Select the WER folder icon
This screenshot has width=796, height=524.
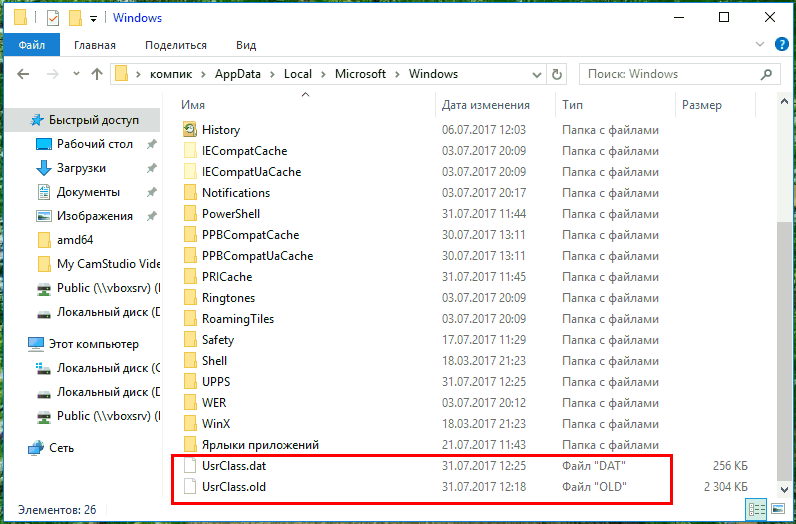pos(190,403)
